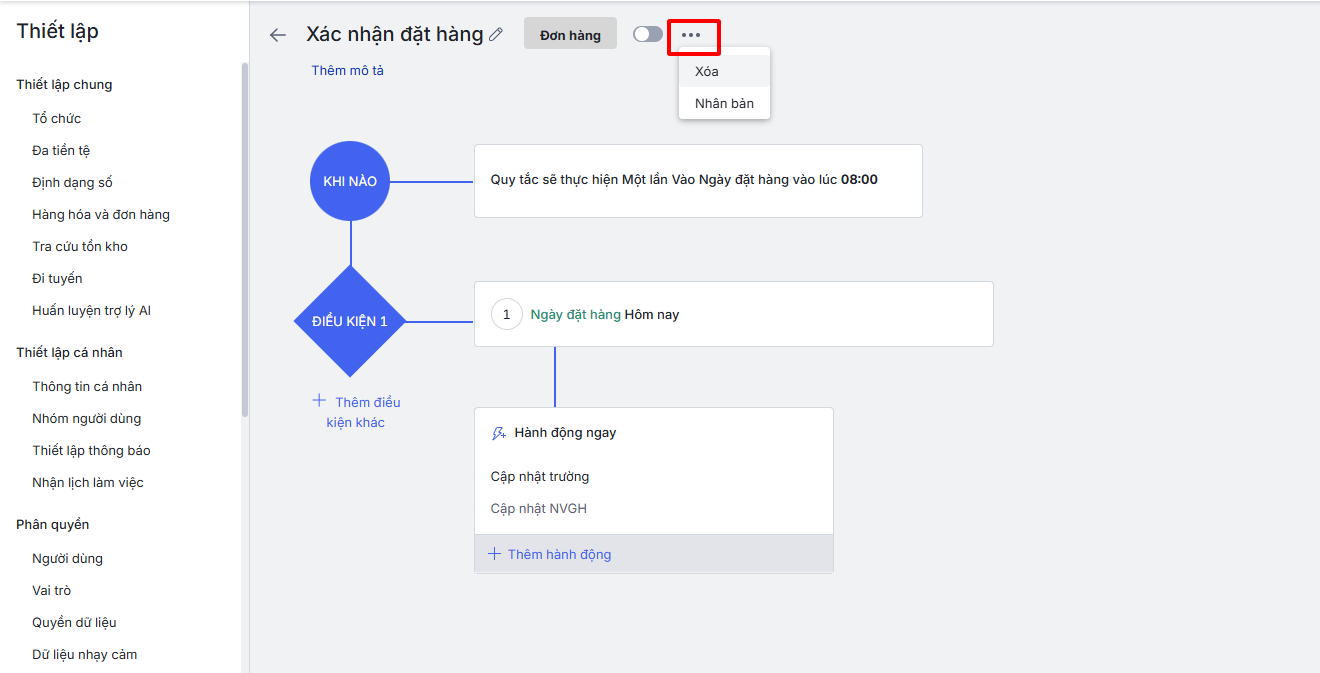
Task: Go to Thiết lập thông báo in sidebar
Action: [x=91, y=450]
